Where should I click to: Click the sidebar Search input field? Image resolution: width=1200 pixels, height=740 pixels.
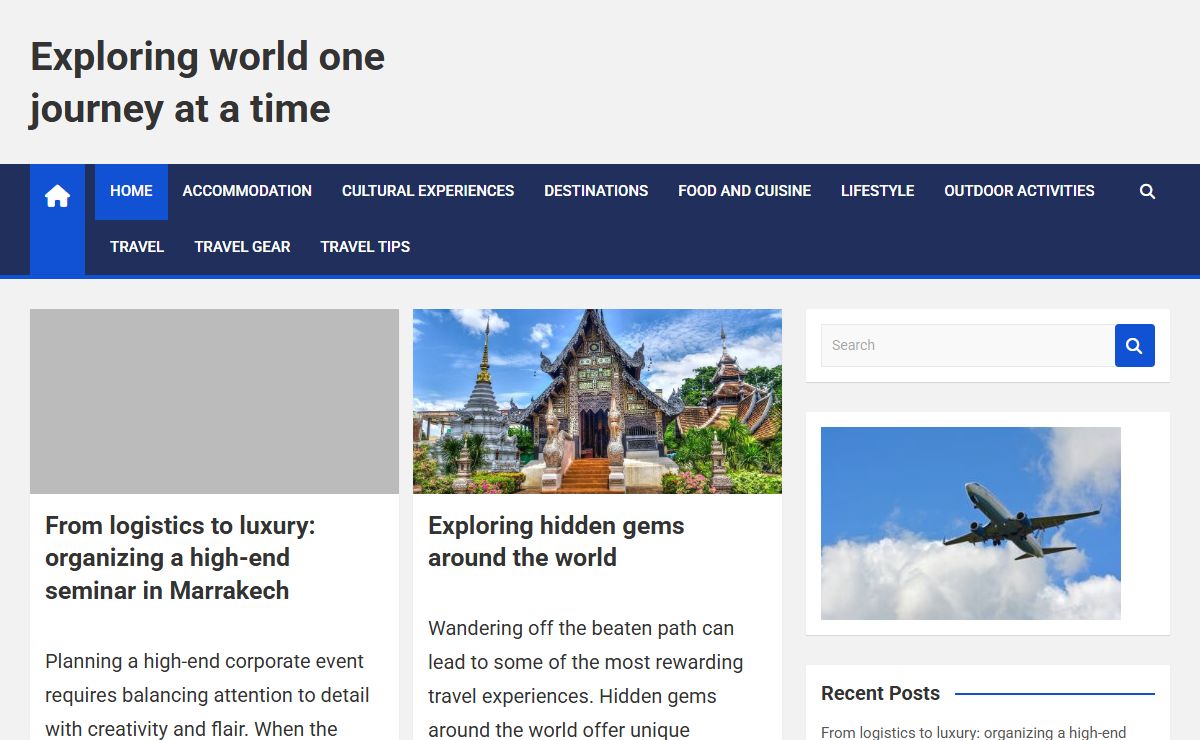(968, 345)
